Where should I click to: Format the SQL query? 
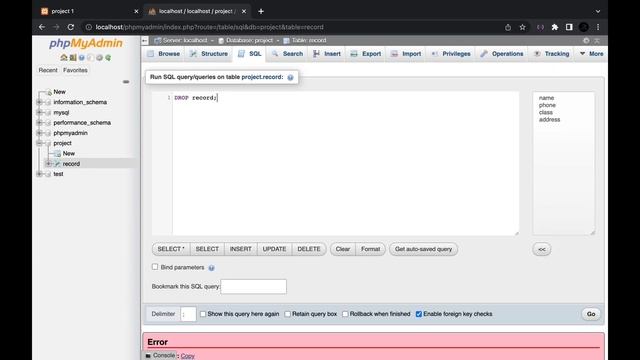[x=371, y=249]
